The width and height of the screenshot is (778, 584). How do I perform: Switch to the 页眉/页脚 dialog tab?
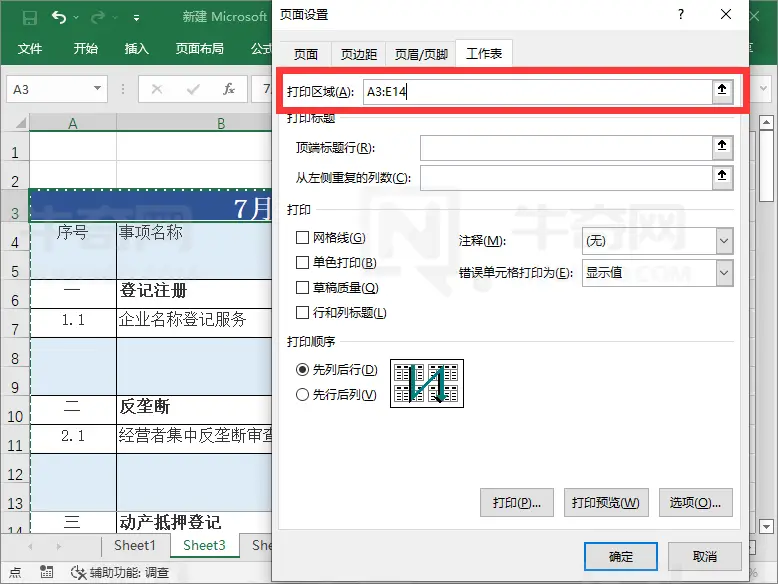[421, 54]
